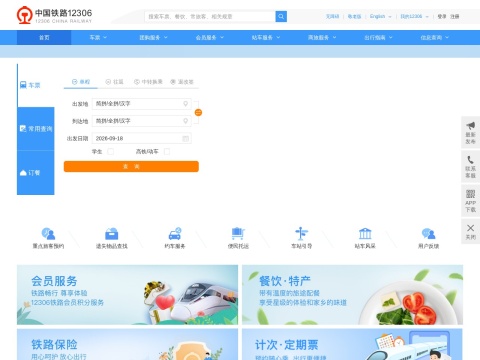The height and width of the screenshot is (360, 480).
Task: Open the 餐饮·特产 banner
Action: (352, 295)
